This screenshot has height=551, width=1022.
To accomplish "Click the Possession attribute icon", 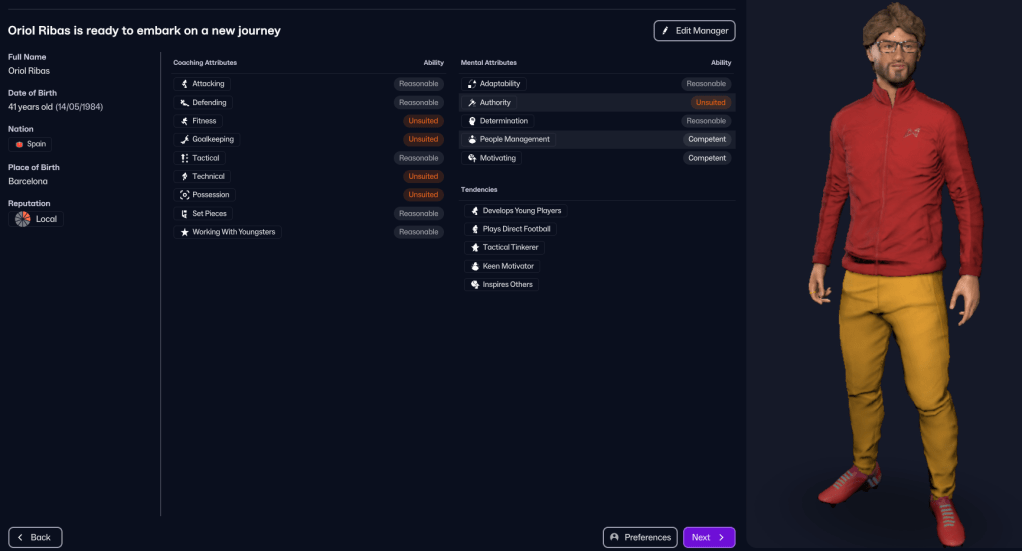I will click(184, 195).
